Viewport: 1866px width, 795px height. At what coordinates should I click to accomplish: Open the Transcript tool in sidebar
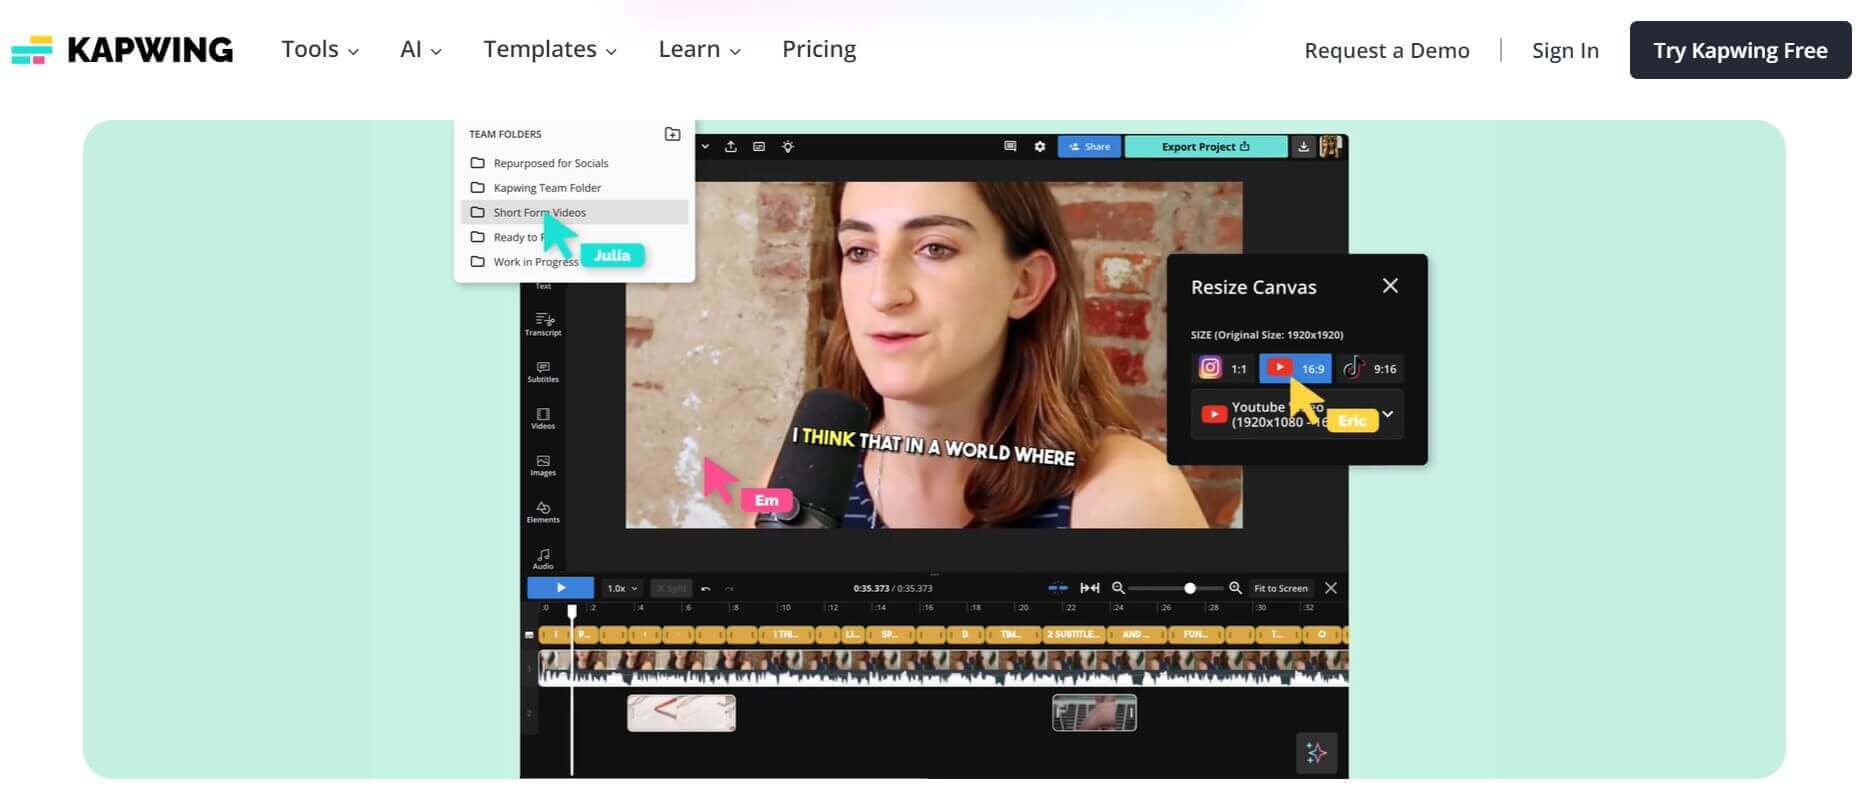point(543,324)
